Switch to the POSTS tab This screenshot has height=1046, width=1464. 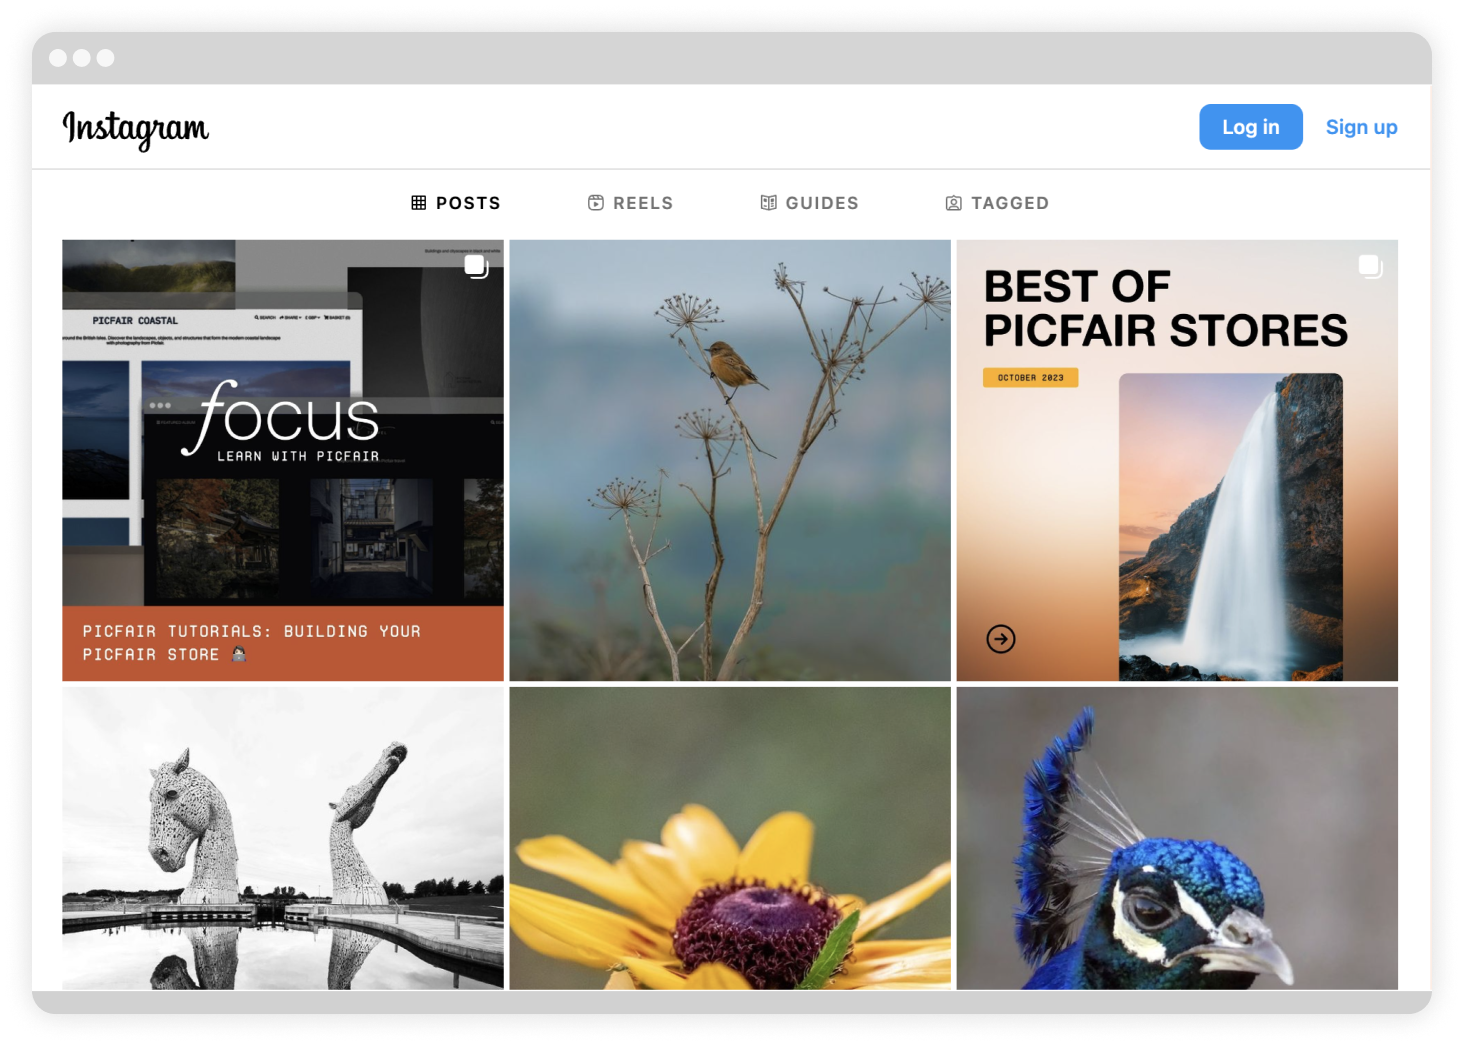coord(456,203)
